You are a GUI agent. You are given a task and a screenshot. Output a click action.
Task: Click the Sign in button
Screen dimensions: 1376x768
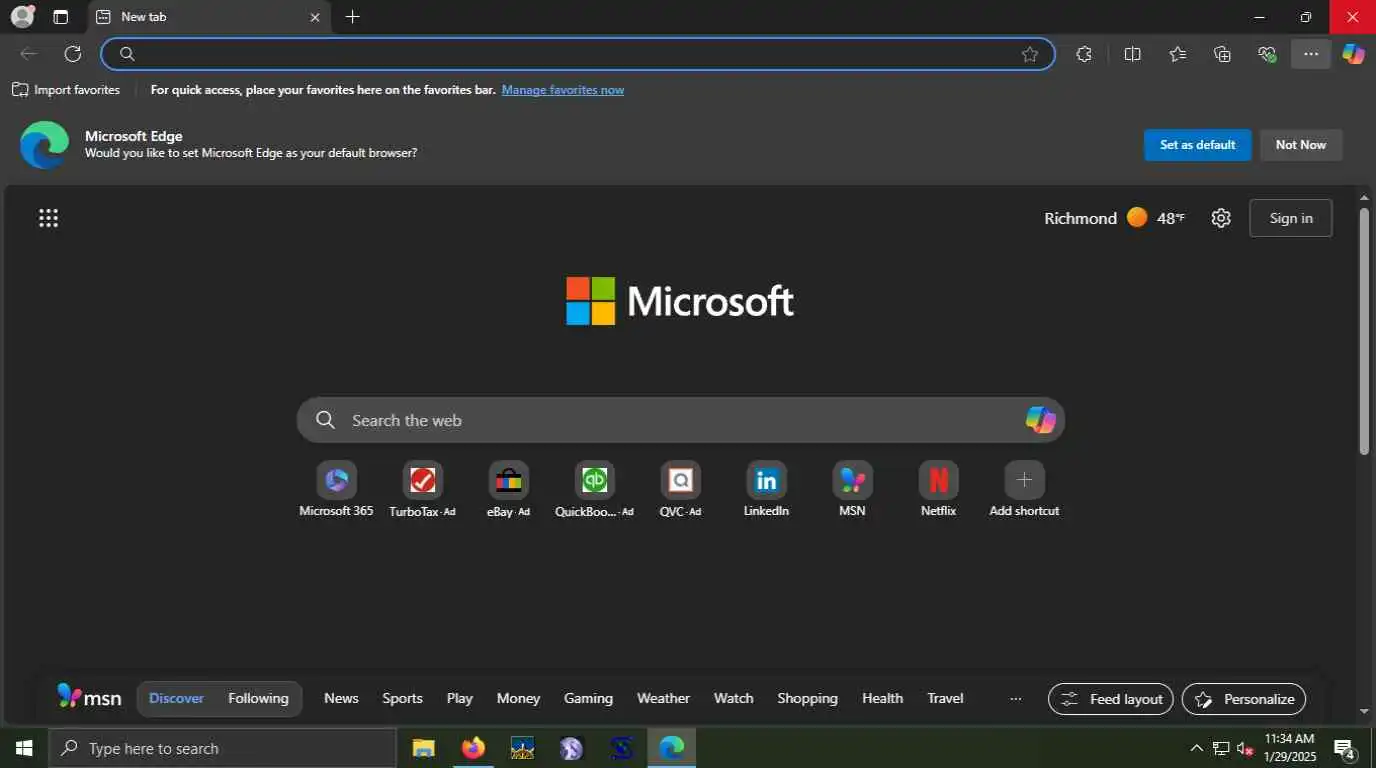[1290, 218]
